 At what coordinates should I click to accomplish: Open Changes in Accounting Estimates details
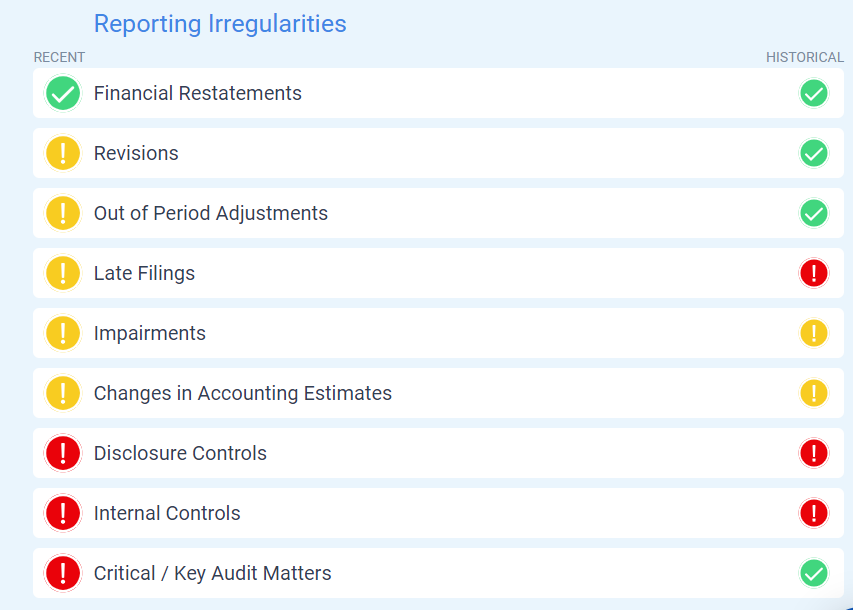[x=438, y=393]
